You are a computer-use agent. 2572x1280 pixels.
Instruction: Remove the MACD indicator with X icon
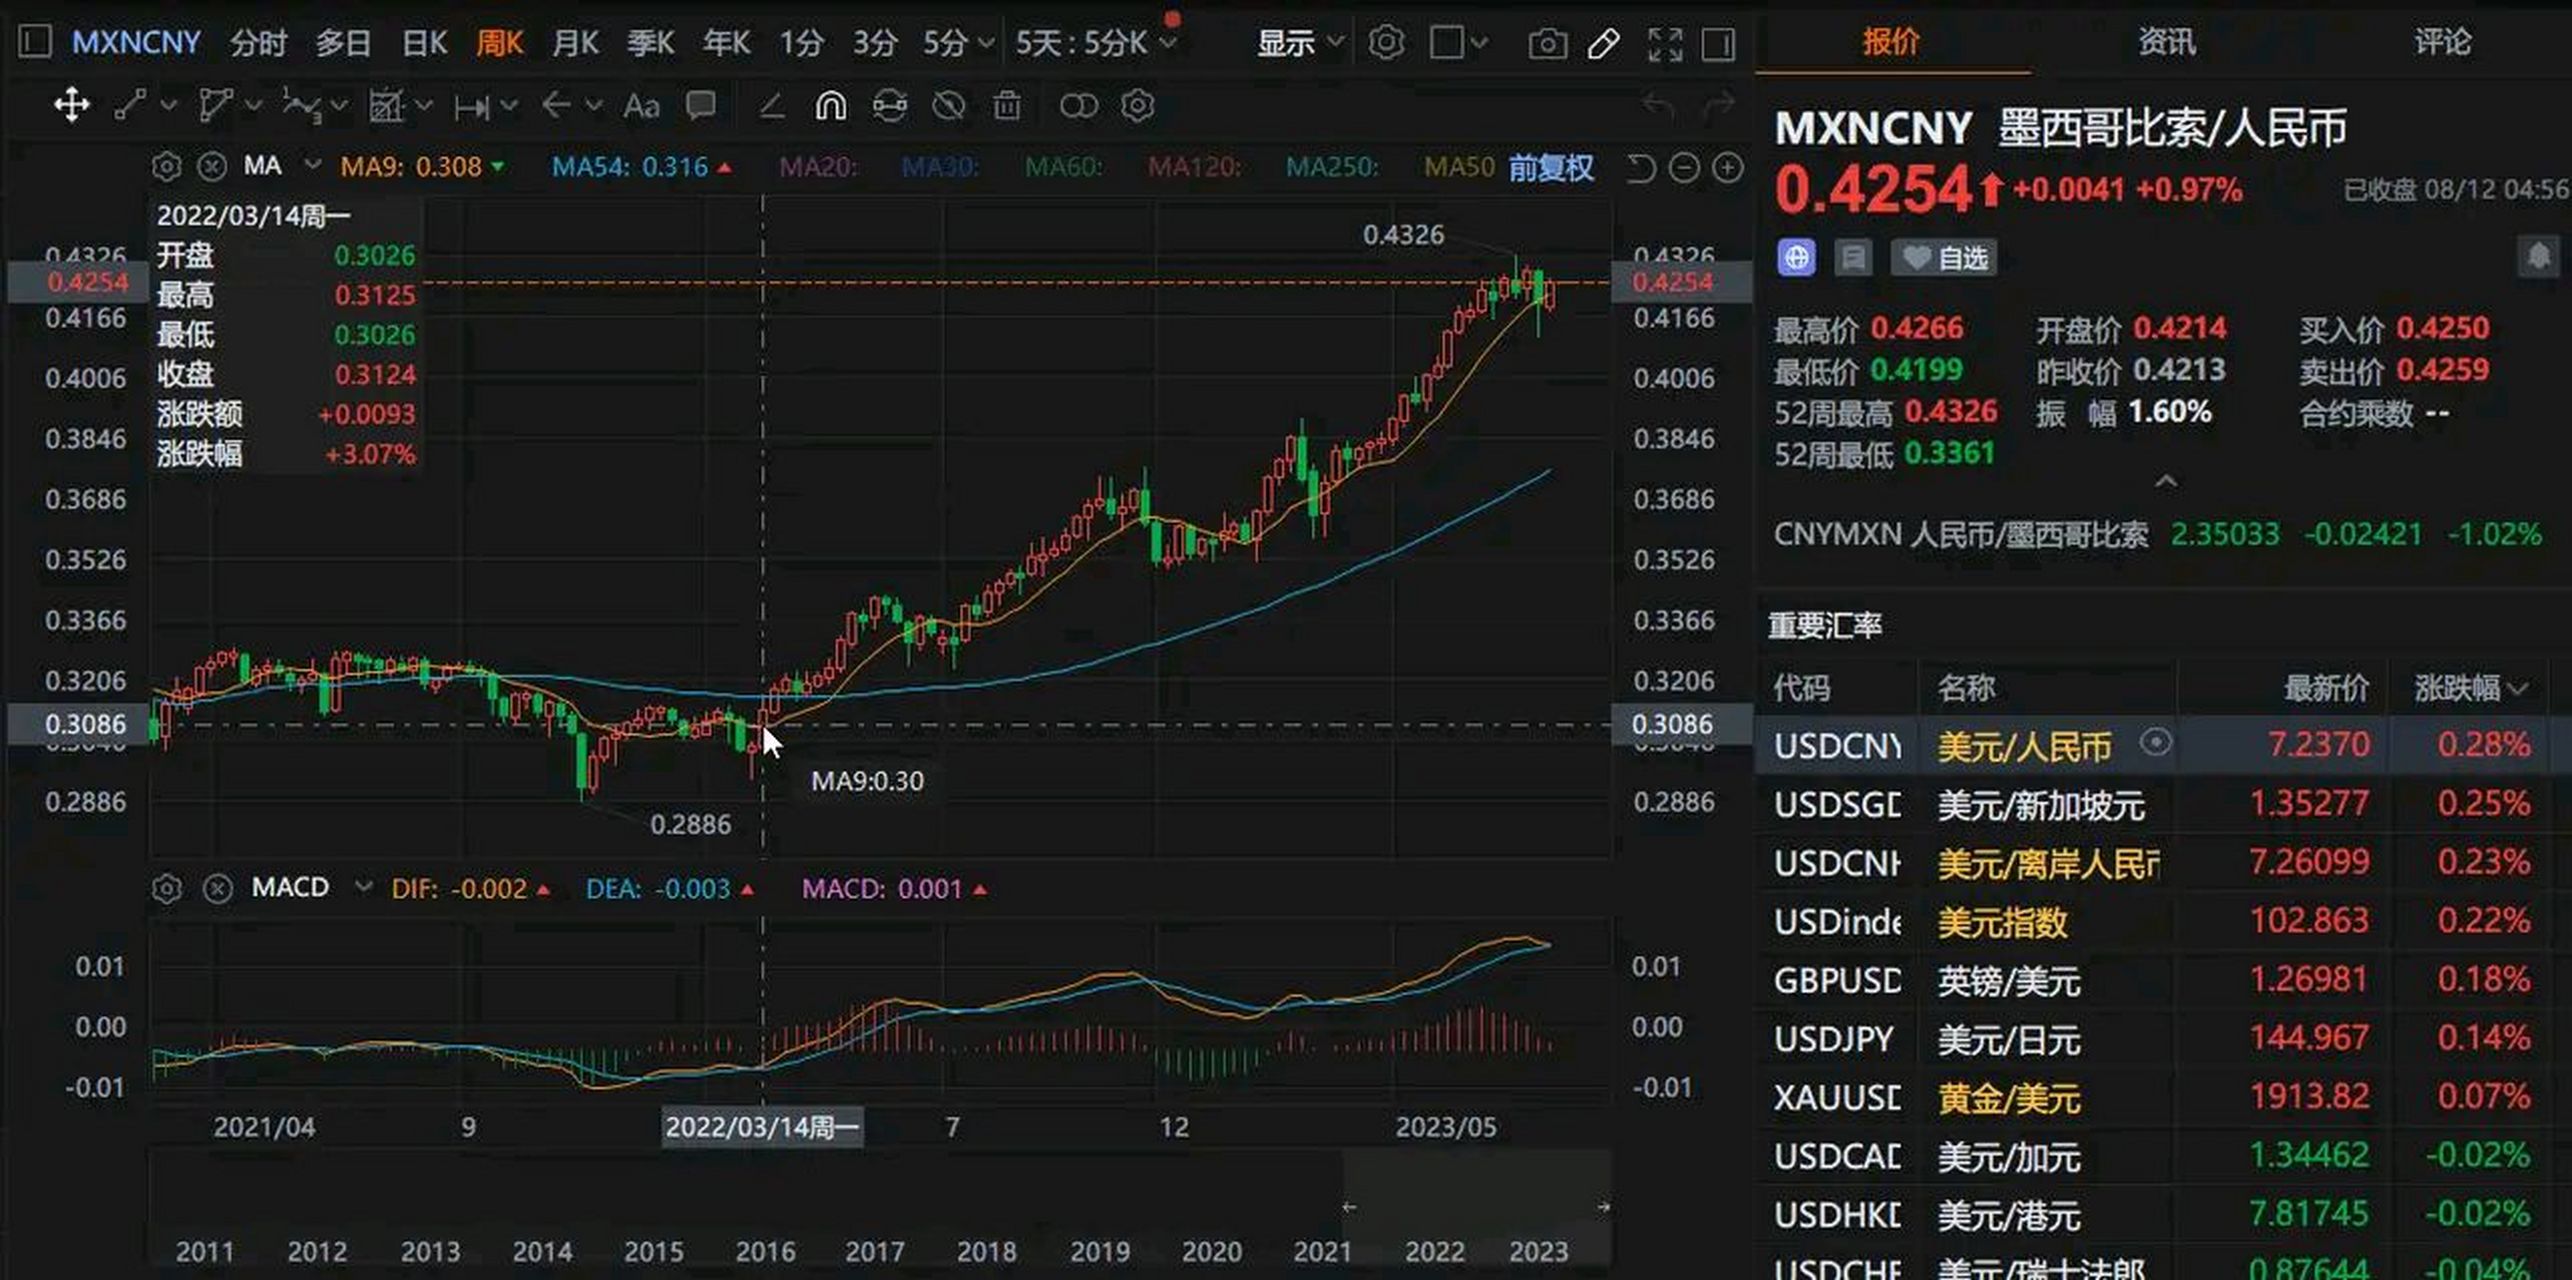(x=217, y=888)
